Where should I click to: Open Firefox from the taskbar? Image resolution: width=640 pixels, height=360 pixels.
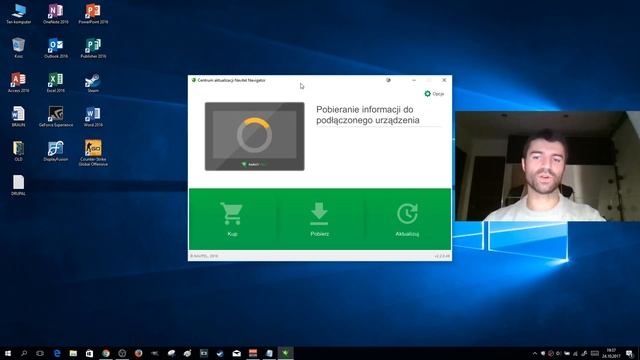click(x=138, y=353)
